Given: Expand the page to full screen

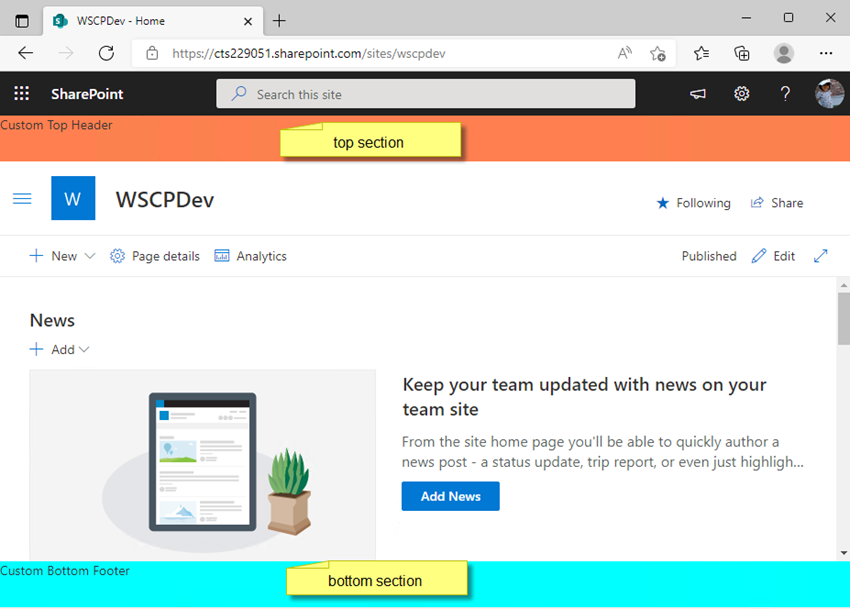Looking at the screenshot, I should tap(821, 256).
